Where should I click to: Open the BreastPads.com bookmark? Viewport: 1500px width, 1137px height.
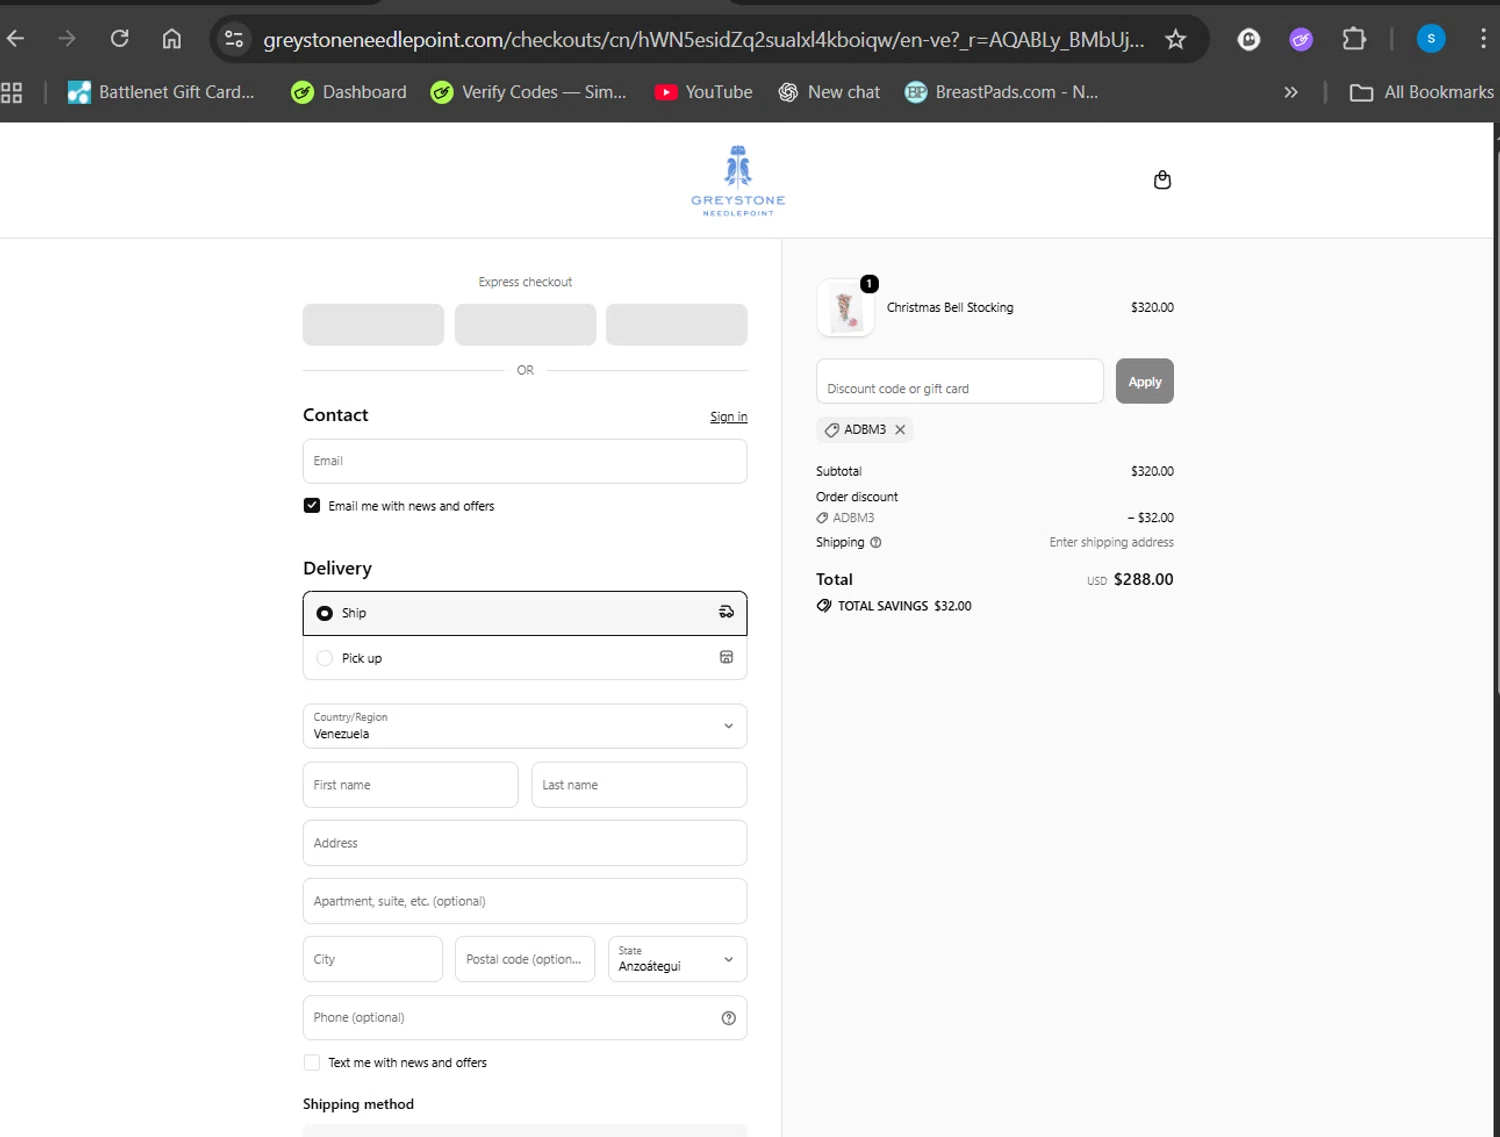1001,92
